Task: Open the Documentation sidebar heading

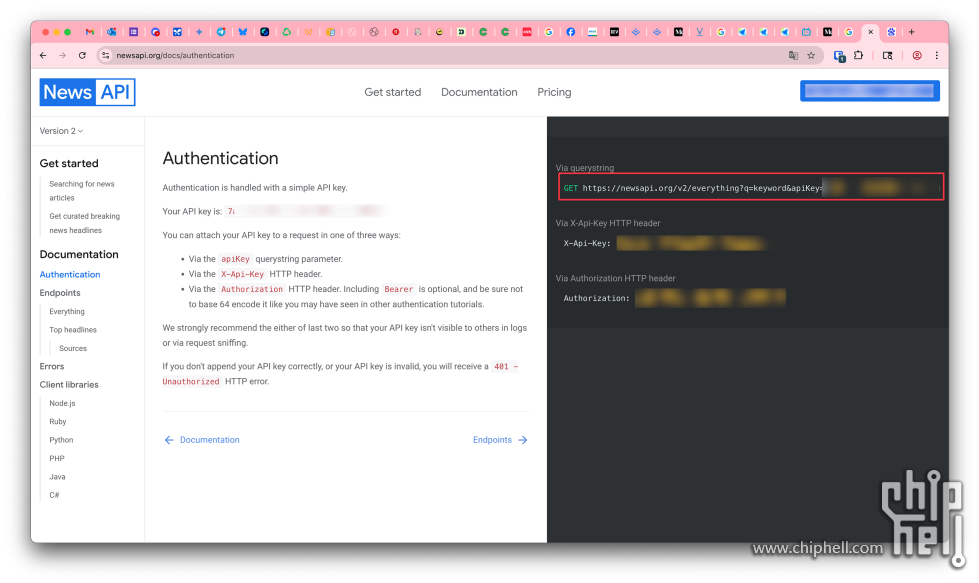Action: point(79,255)
